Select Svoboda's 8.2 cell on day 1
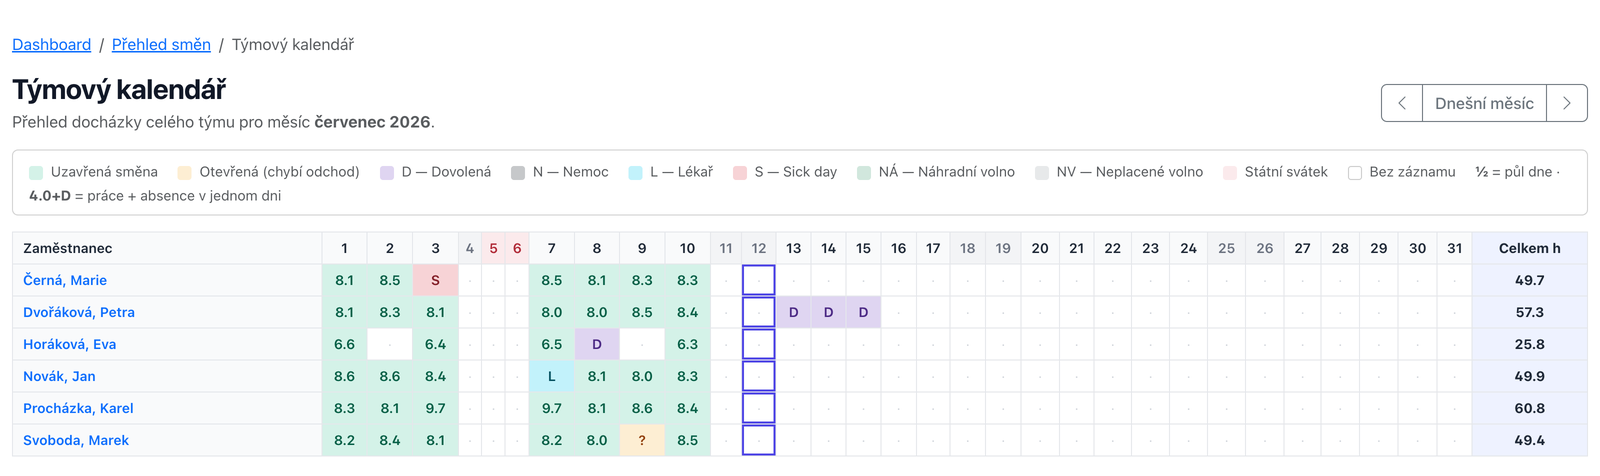1600x476 pixels. tap(344, 440)
